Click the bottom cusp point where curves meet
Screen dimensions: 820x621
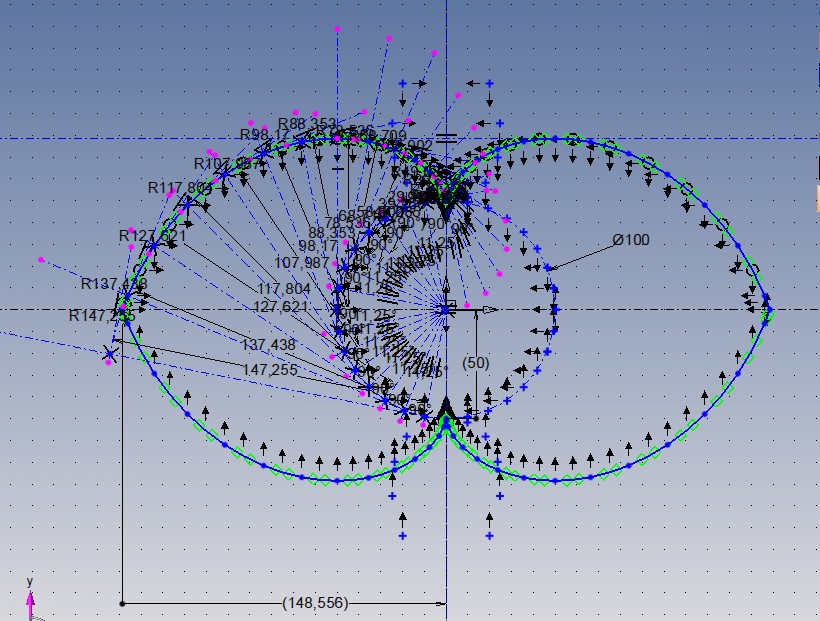[446, 420]
